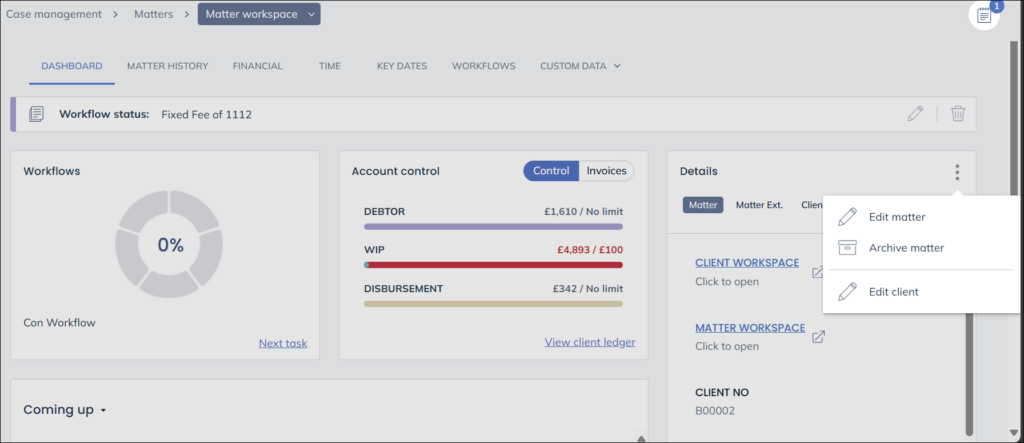This screenshot has height=443, width=1024.
Task: Switch Account control to Invoices view
Action: [x=606, y=171]
